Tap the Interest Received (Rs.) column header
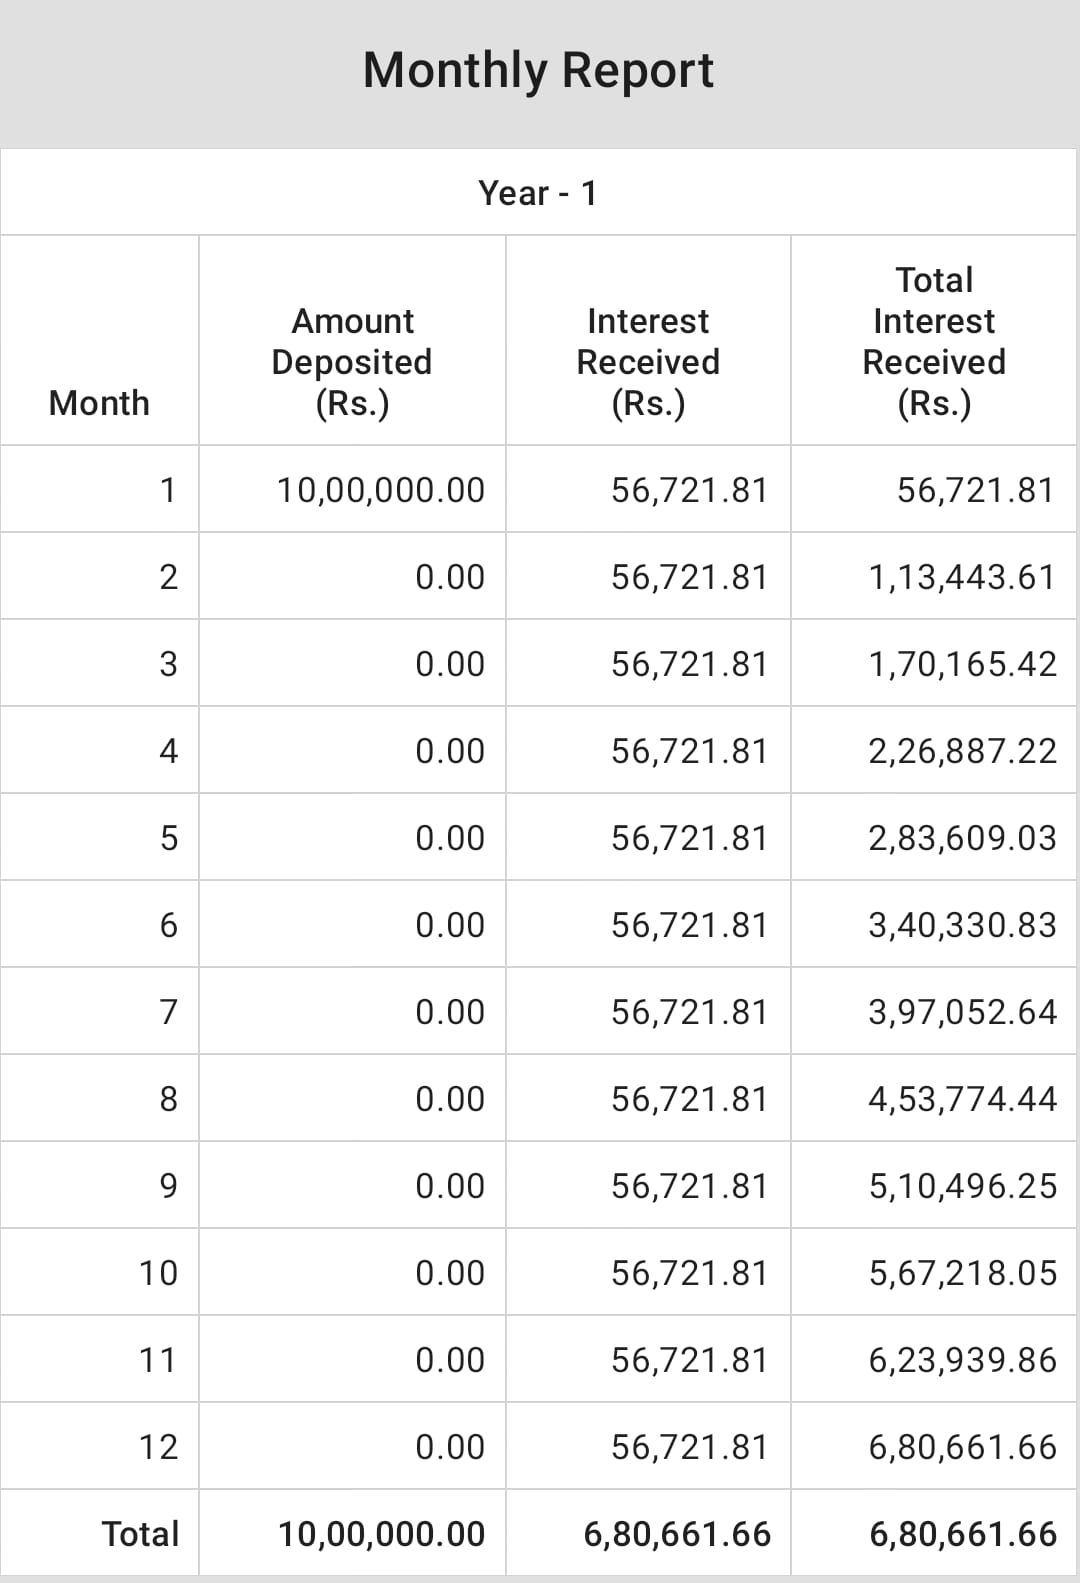The height and width of the screenshot is (1583, 1080). [x=648, y=361]
